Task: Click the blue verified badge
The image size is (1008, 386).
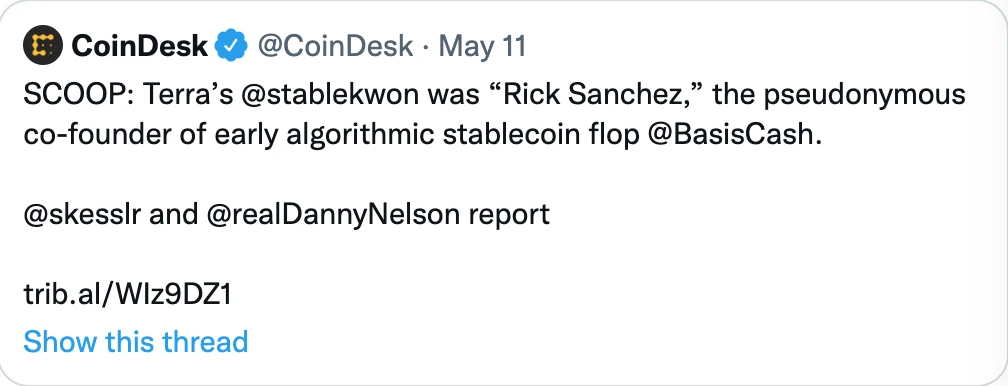Action: (x=231, y=46)
